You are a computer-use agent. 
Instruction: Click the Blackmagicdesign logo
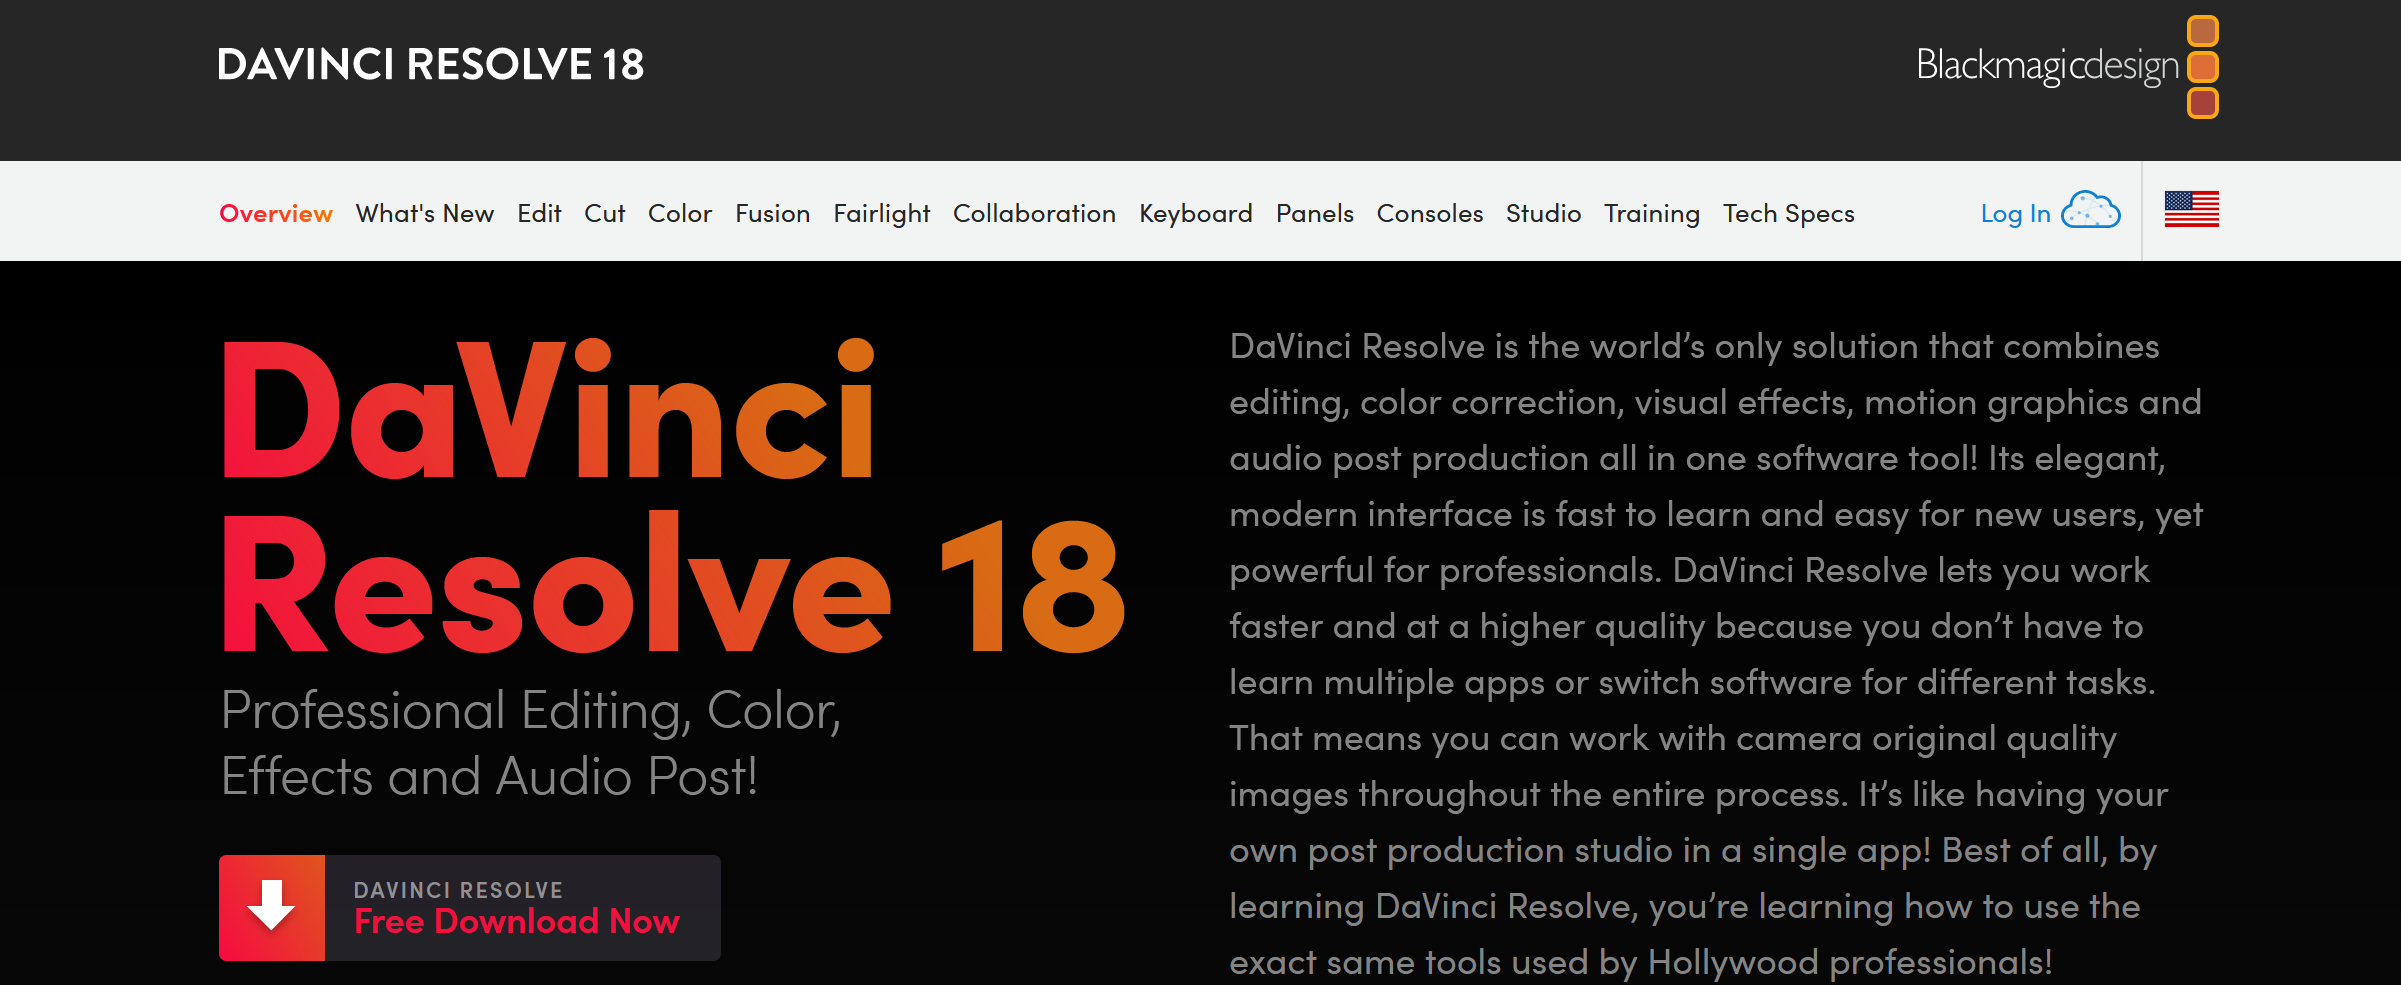[2067, 67]
